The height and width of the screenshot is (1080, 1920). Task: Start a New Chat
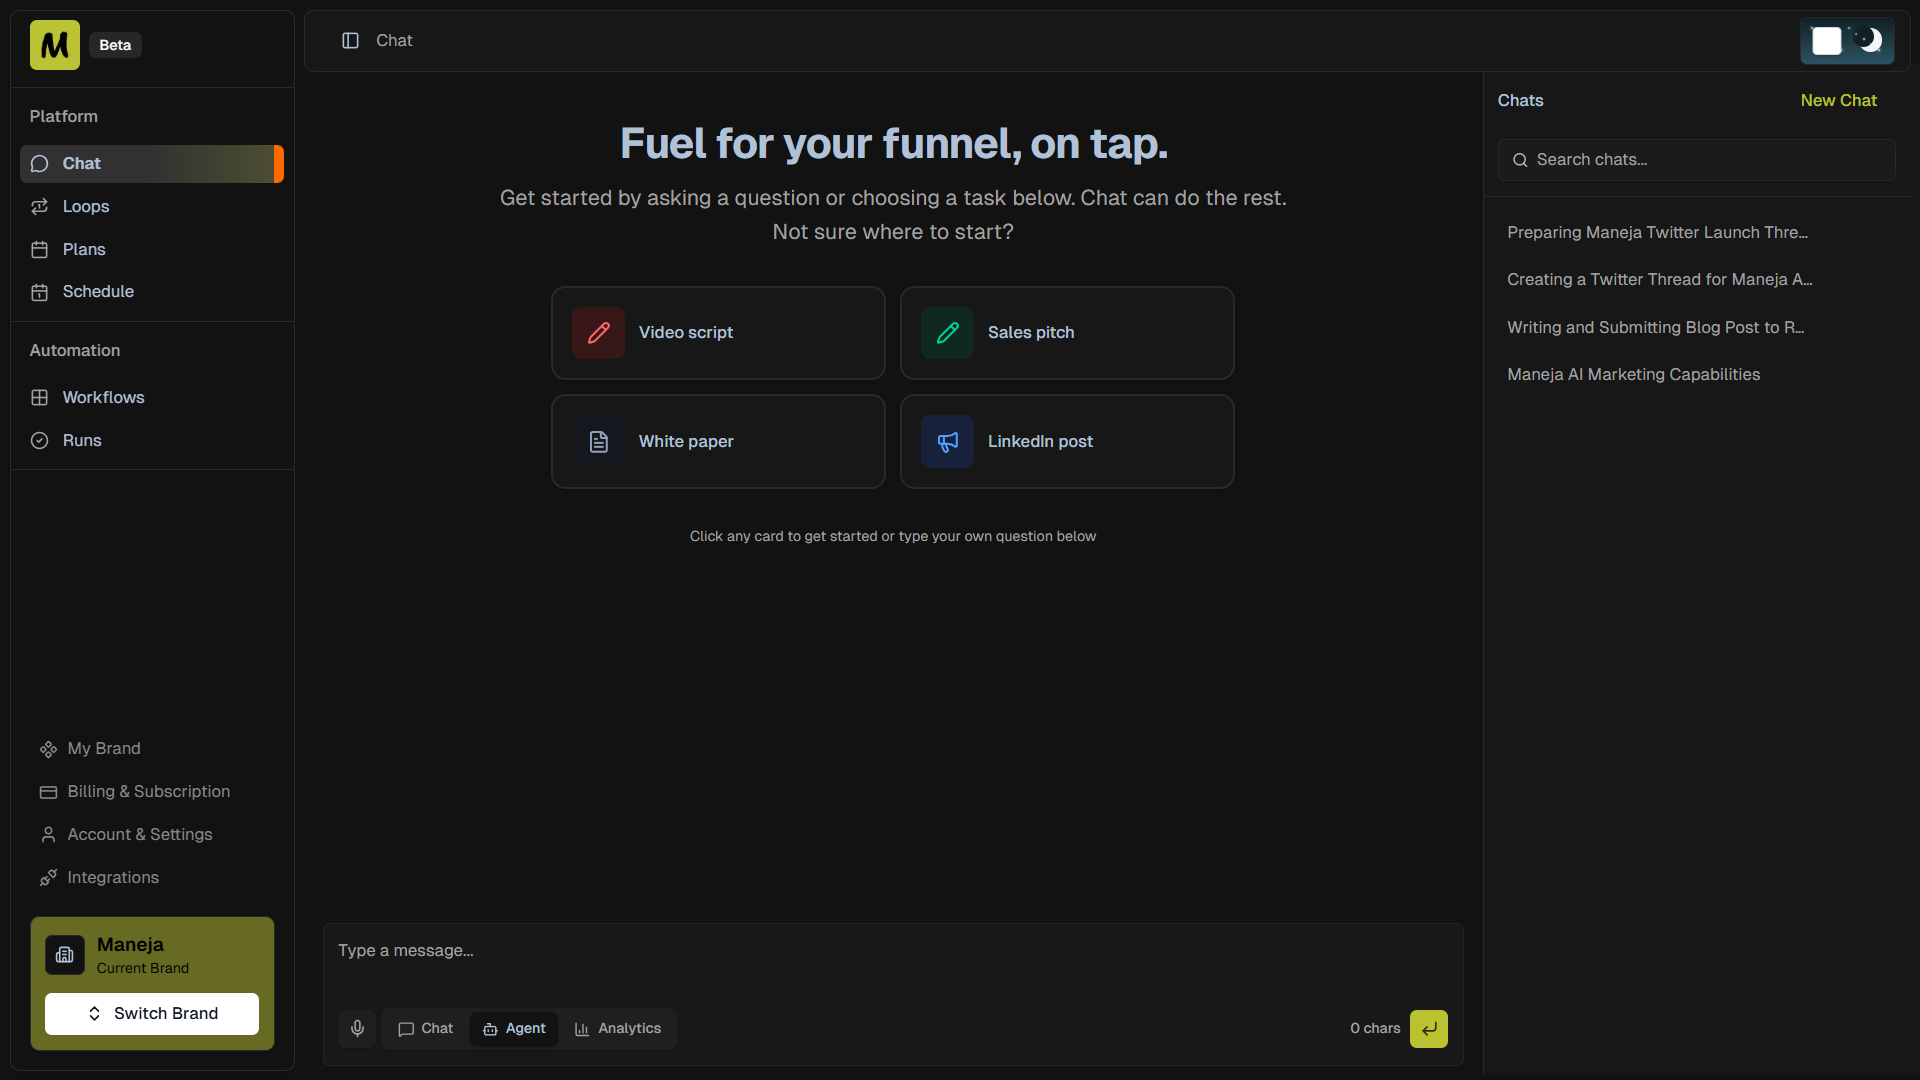[1838, 100]
